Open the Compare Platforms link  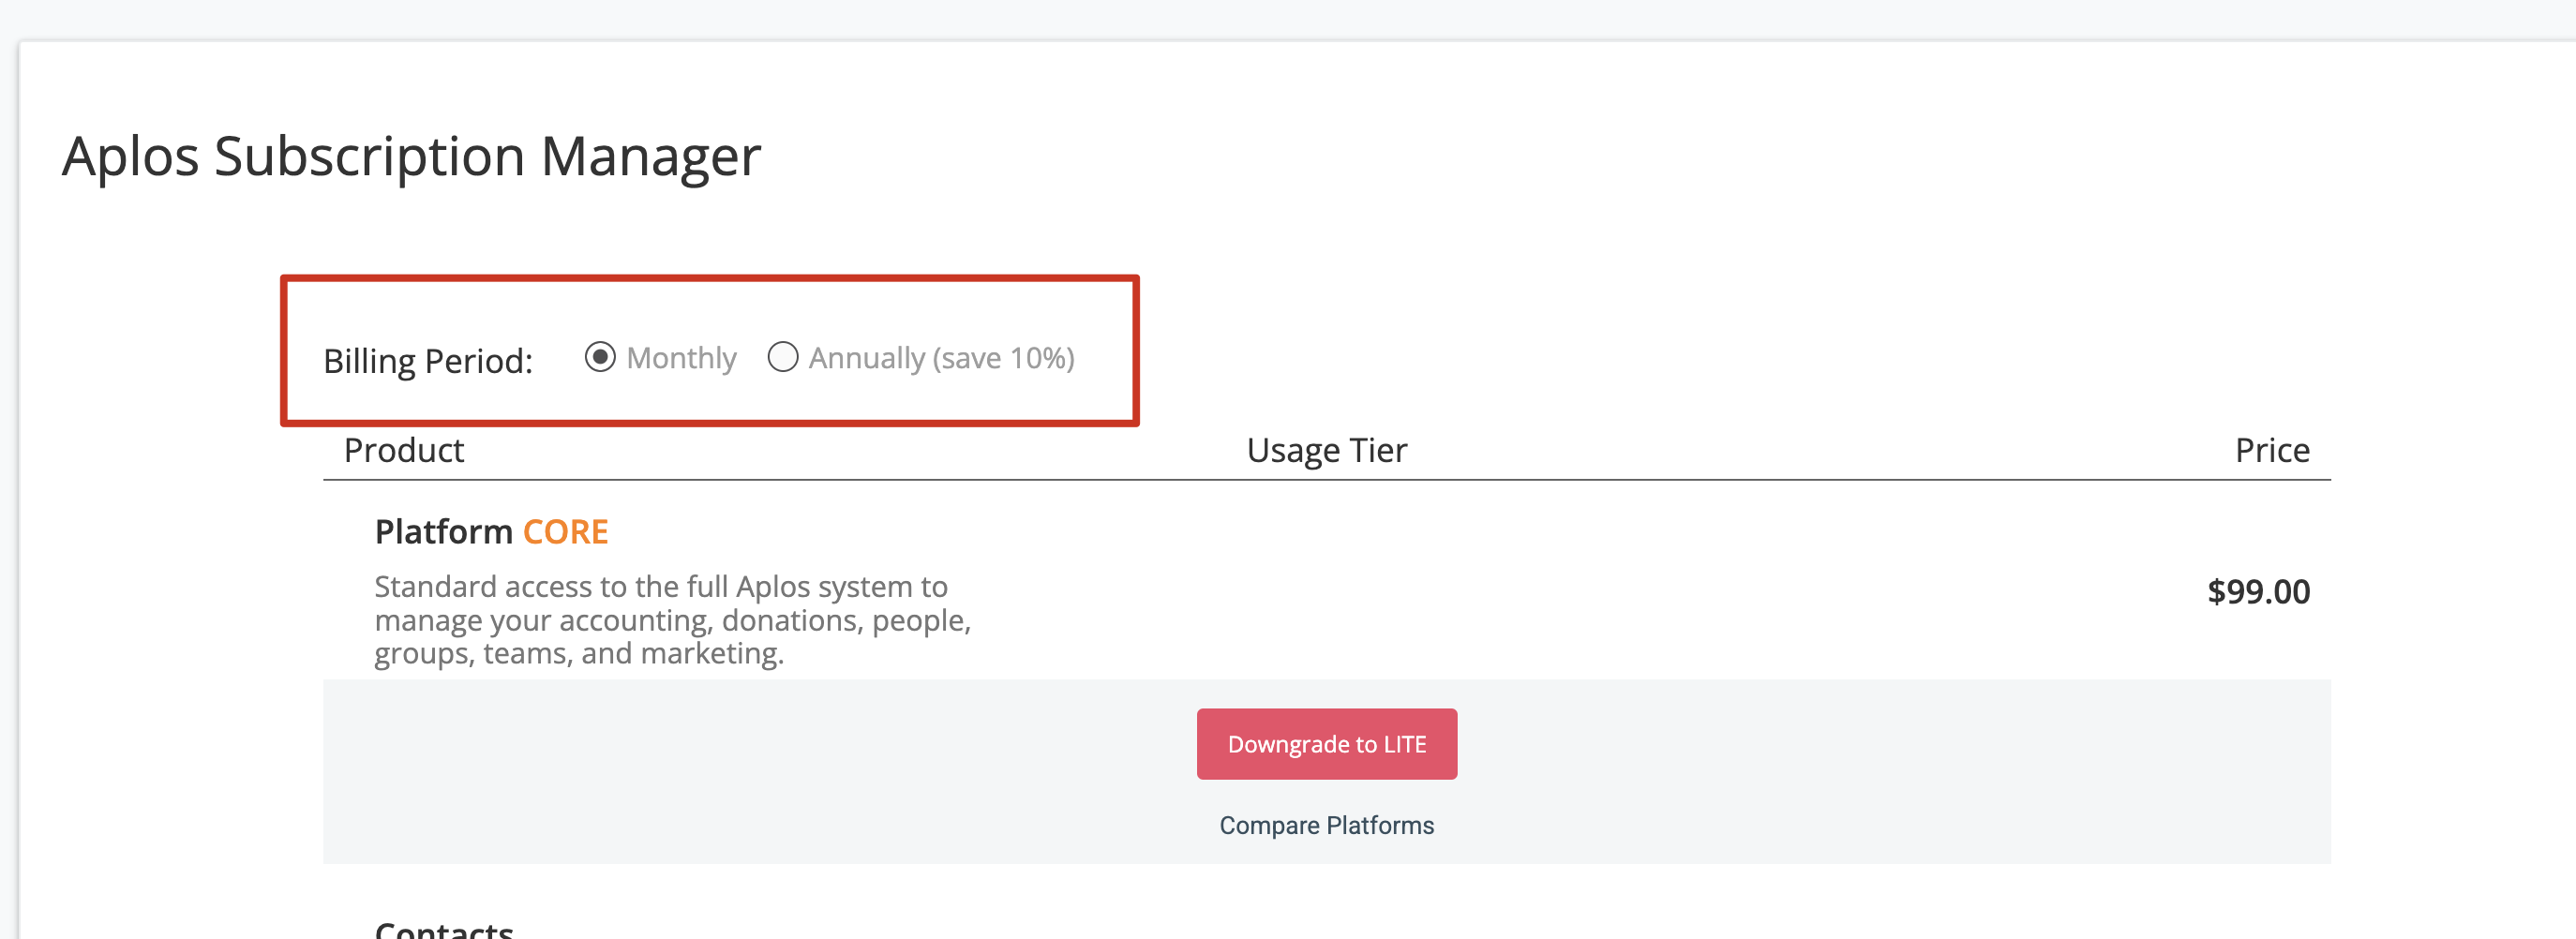(1326, 825)
